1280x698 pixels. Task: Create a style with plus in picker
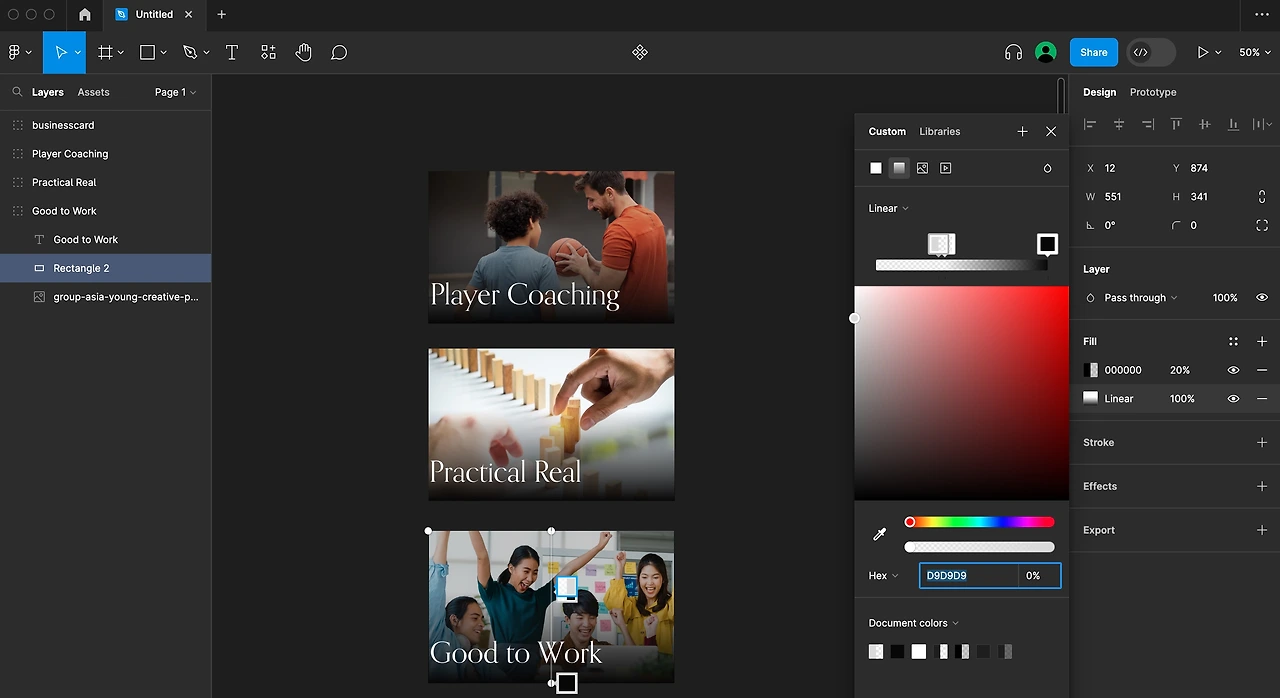point(1022,131)
